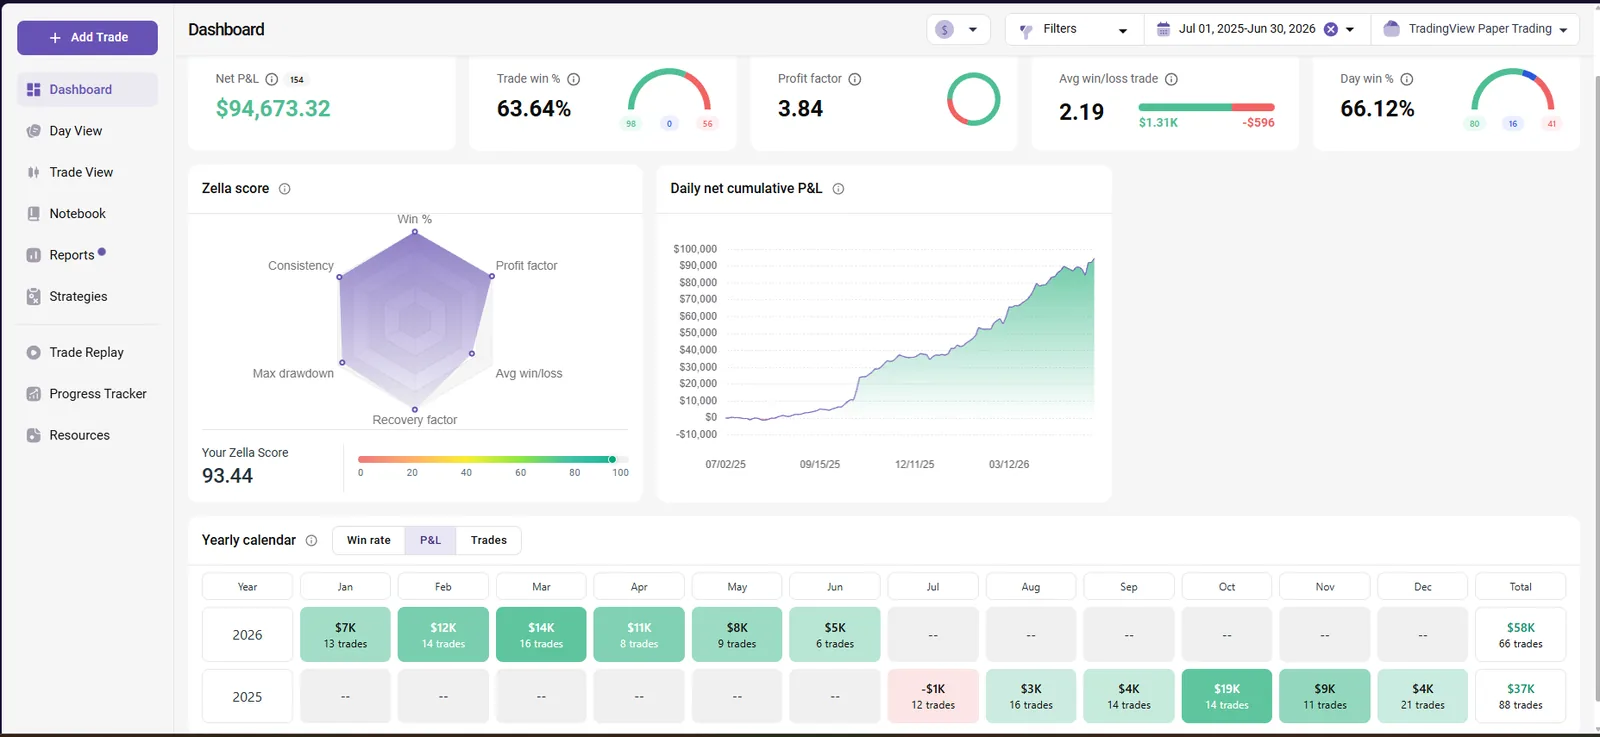Select the P&L calendar tab

pos(430,541)
